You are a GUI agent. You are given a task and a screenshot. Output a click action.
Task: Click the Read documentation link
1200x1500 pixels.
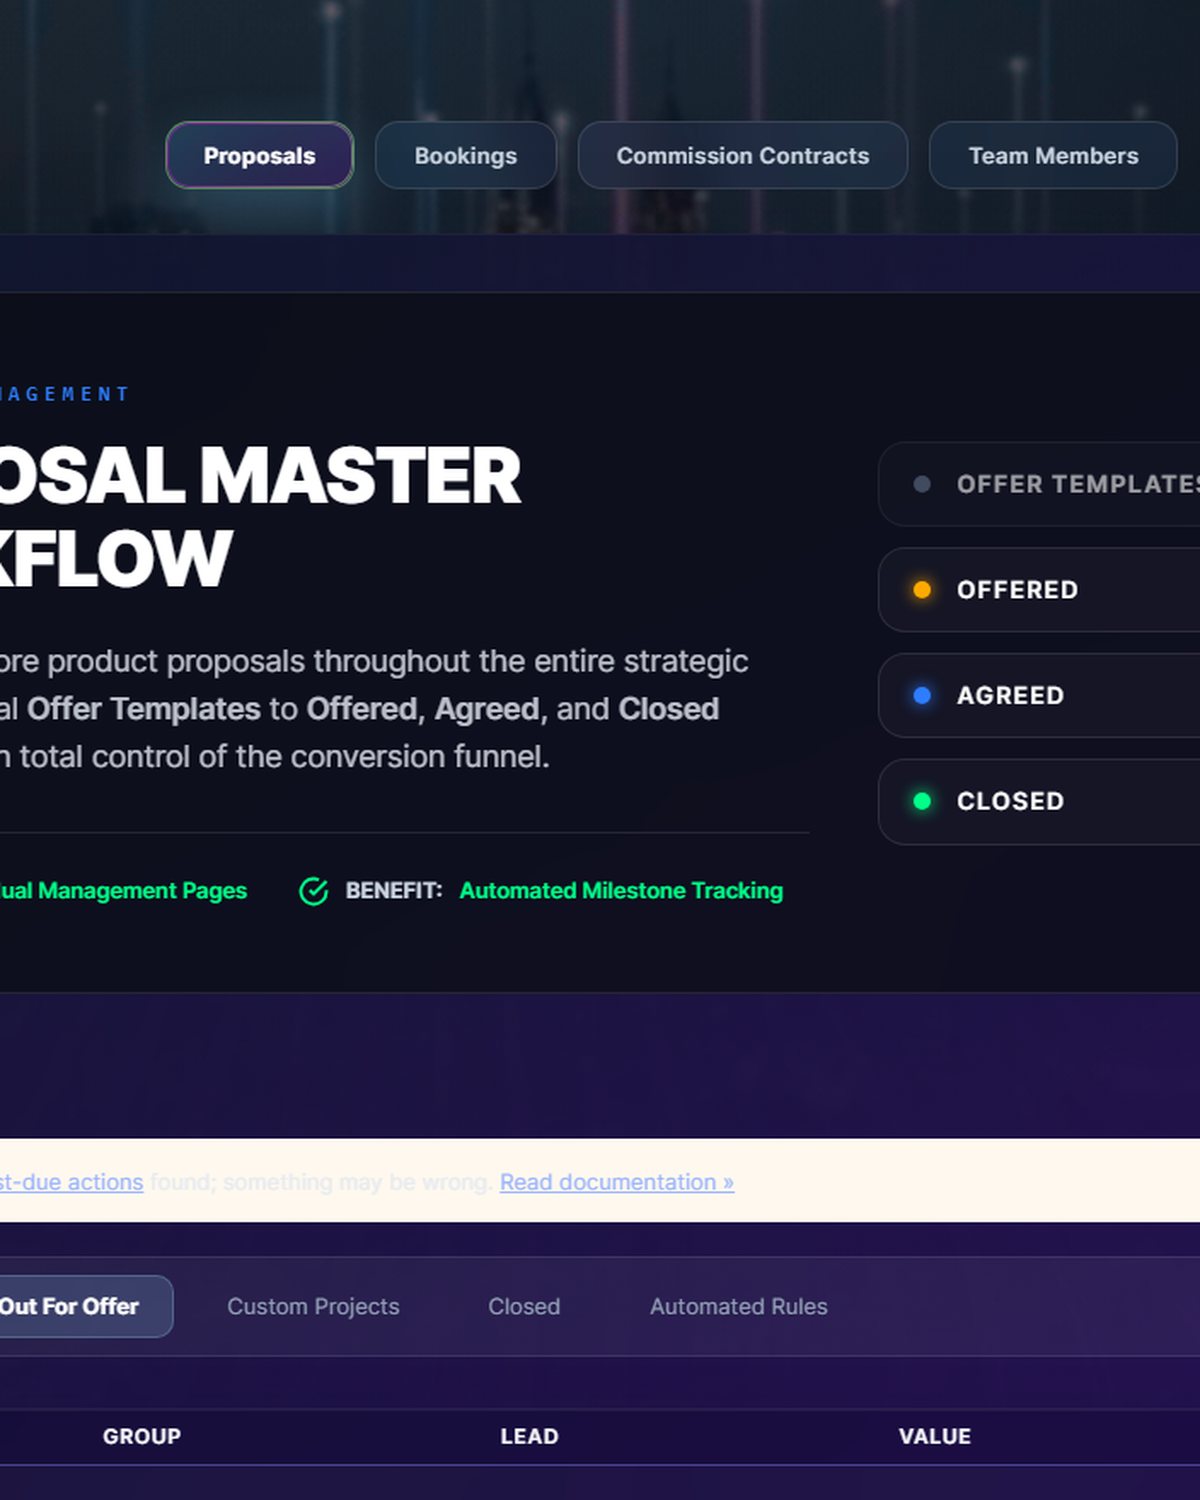(617, 1182)
